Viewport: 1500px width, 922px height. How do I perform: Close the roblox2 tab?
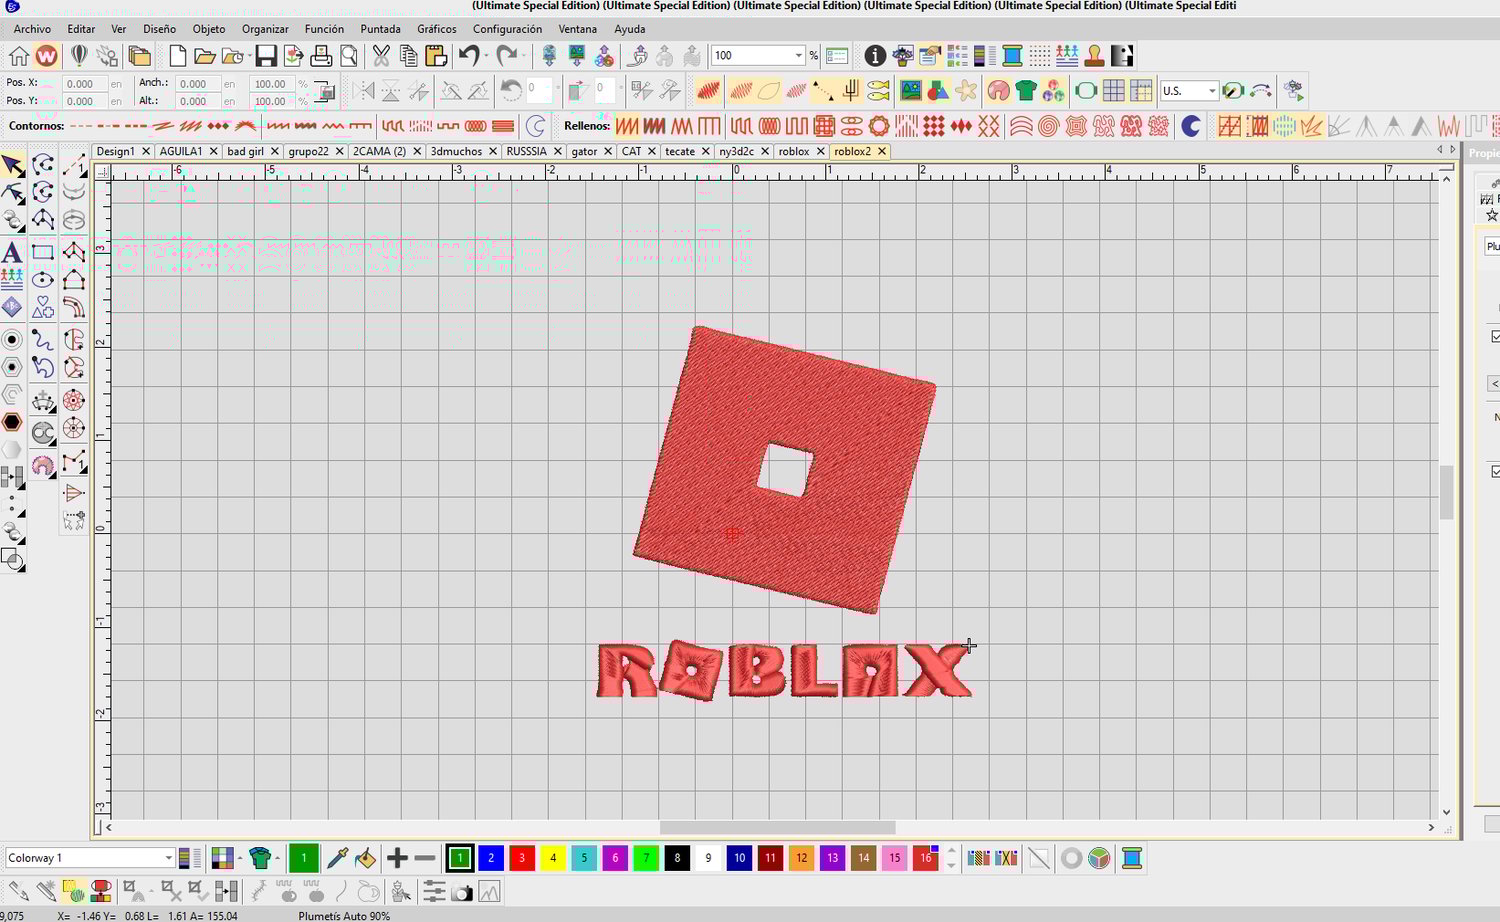click(x=881, y=152)
